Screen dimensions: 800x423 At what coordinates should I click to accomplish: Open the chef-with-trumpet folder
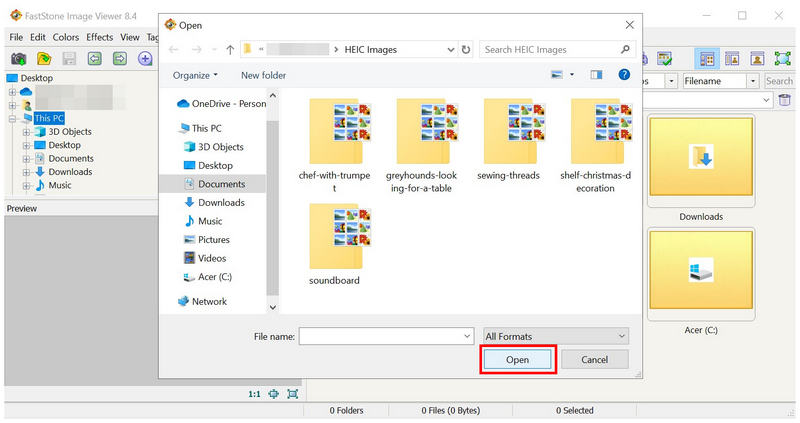tap(334, 145)
